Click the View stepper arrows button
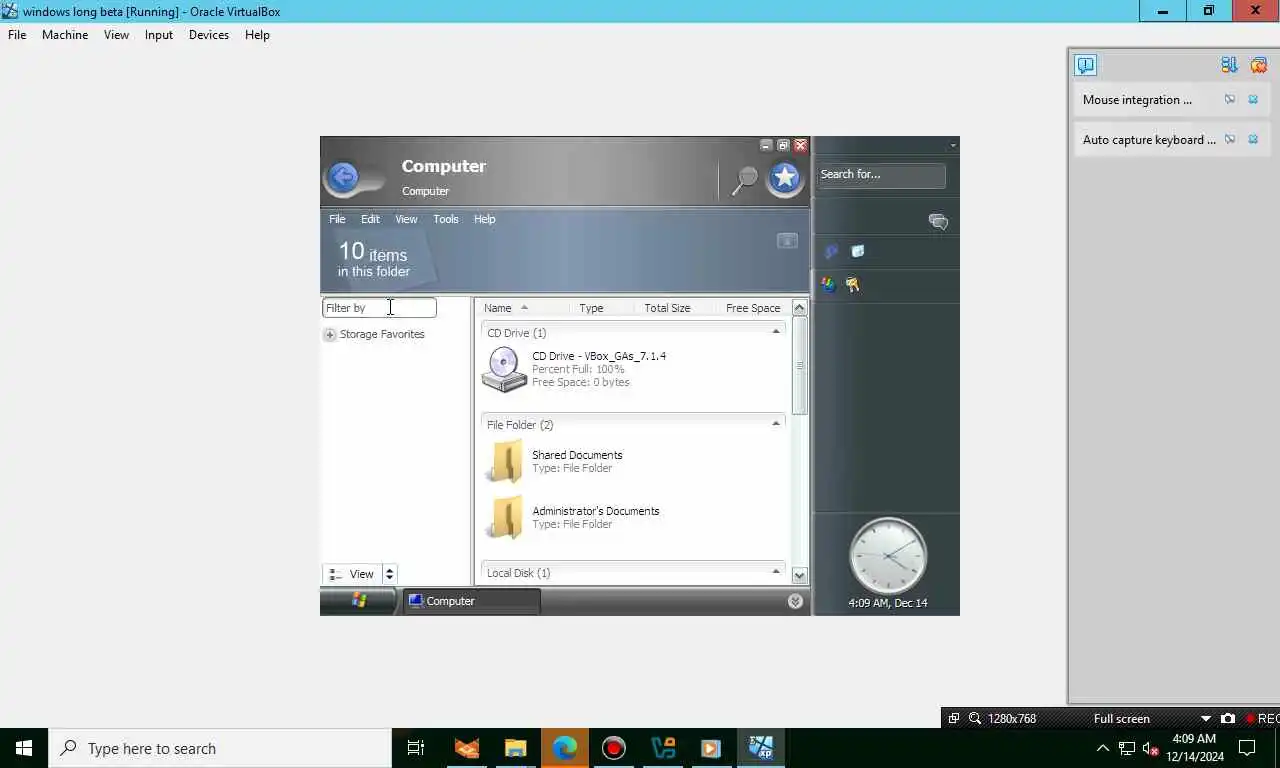 (x=390, y=574)
